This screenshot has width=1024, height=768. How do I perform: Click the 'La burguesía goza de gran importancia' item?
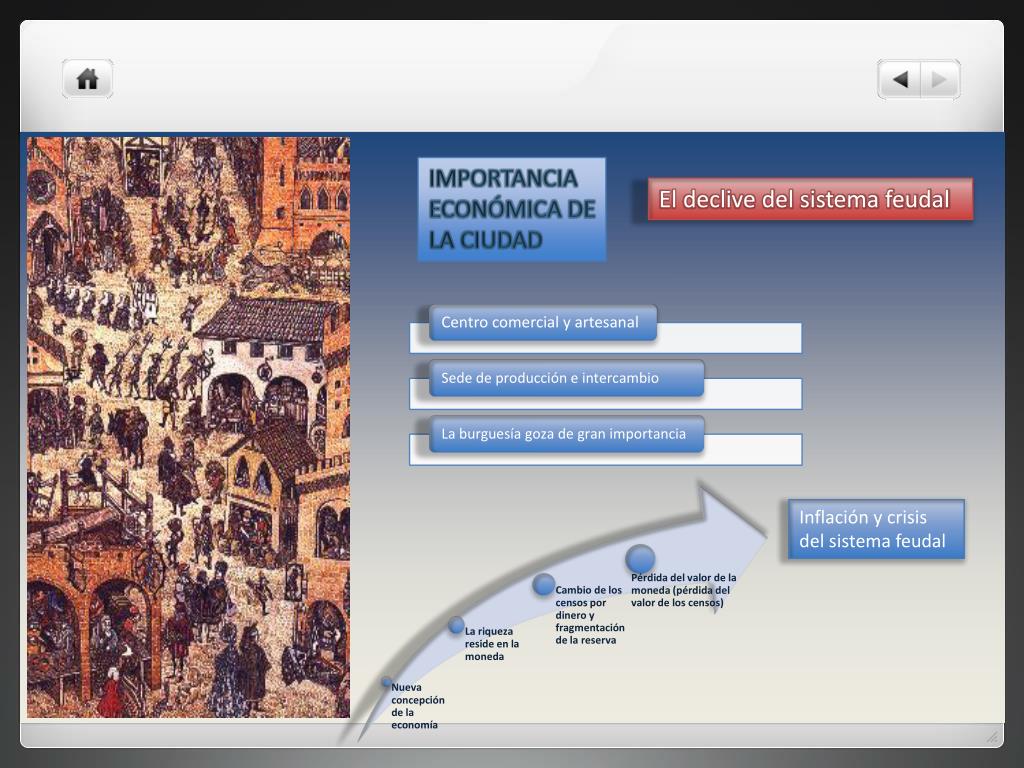(x=566, y=434)
